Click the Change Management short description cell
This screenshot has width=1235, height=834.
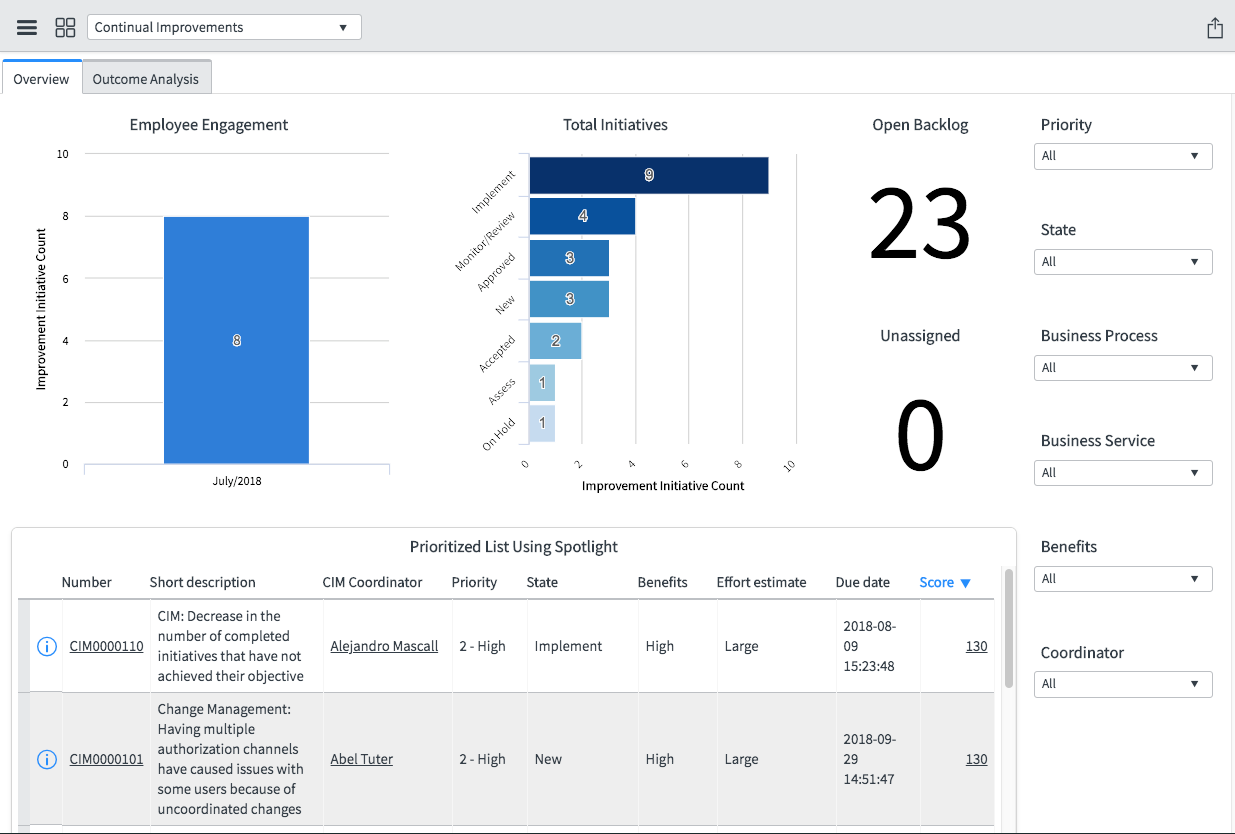[x=236, y=759]
